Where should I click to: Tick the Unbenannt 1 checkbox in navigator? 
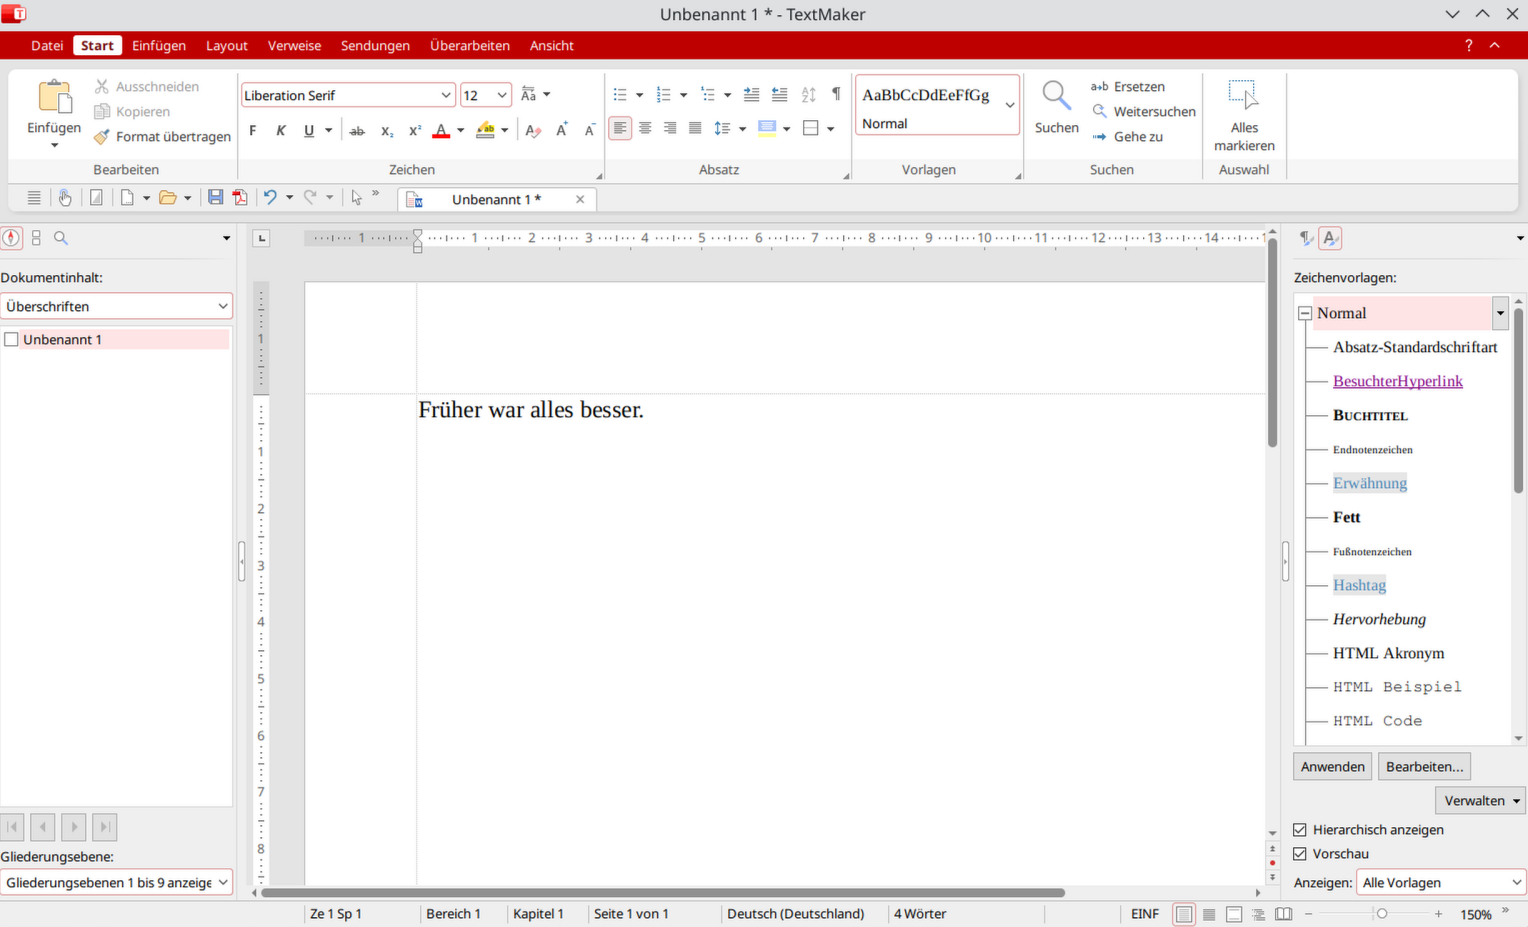tap(12, 340)
